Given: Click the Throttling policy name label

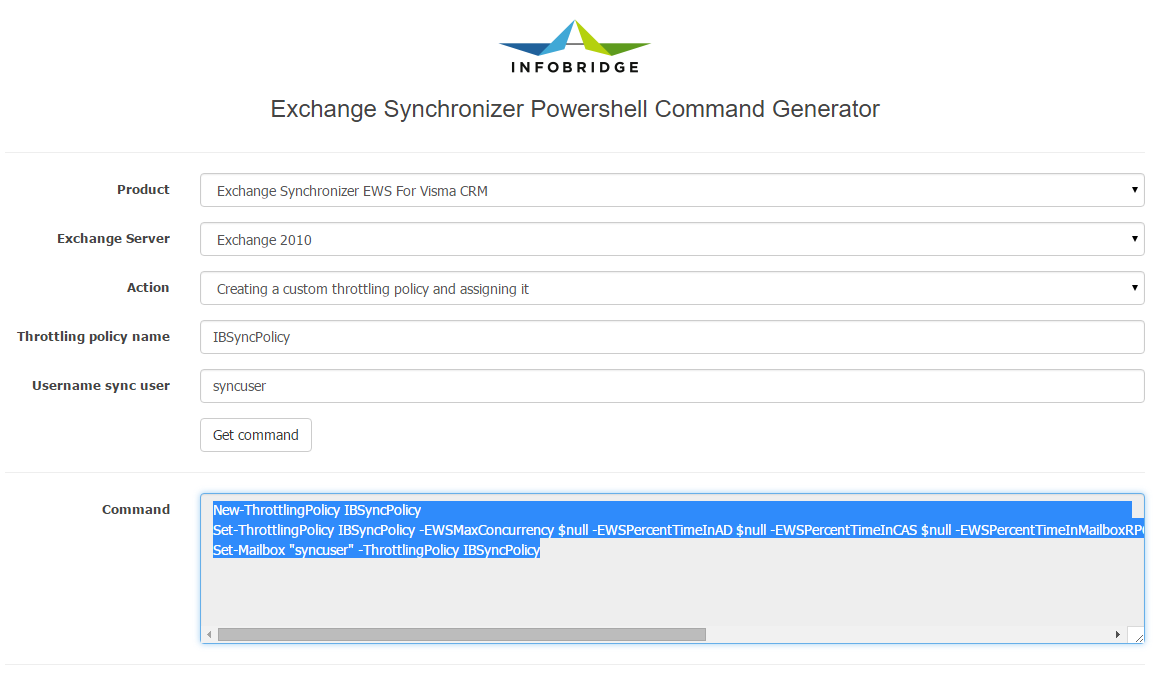Looking at the screenshot, I should coord(93,337).
